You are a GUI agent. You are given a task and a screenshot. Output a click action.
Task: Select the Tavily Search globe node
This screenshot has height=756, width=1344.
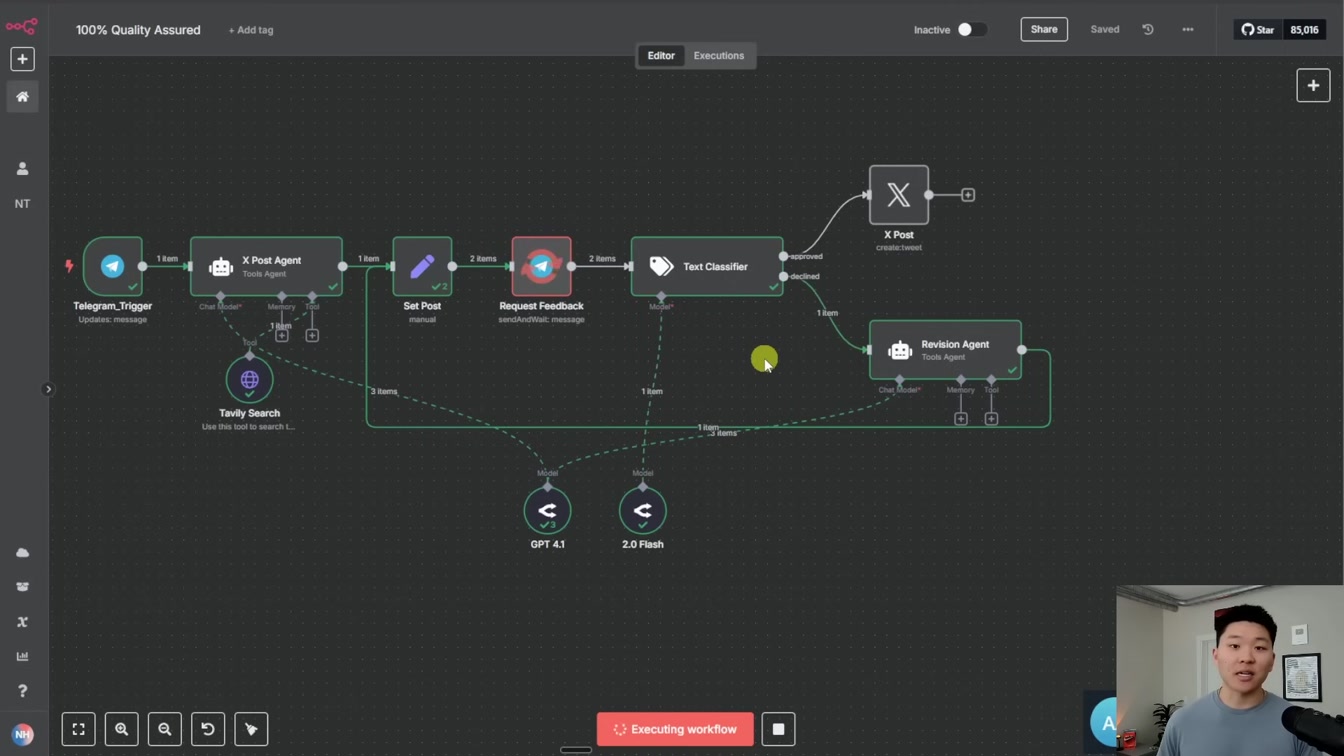click(x=249, y=380)
